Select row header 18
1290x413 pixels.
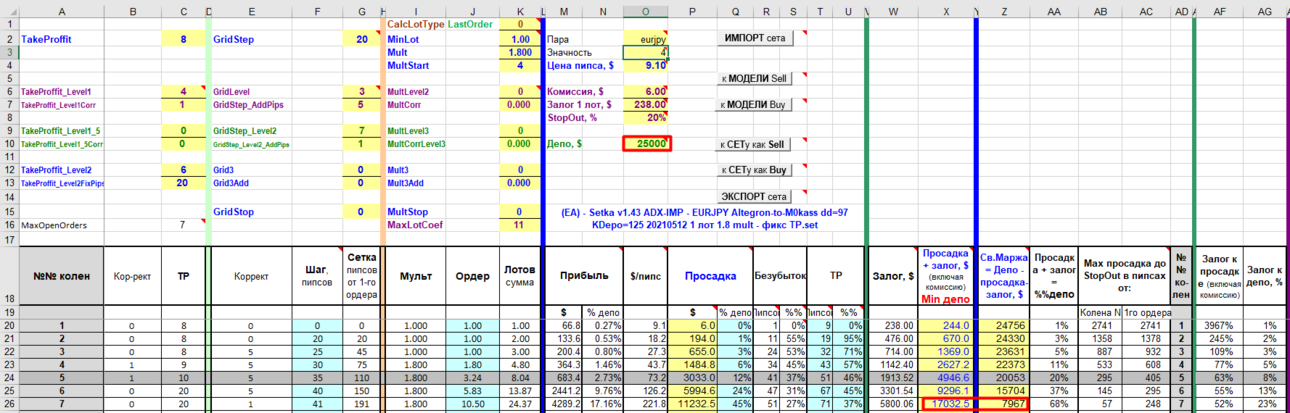tap(8, 276)
